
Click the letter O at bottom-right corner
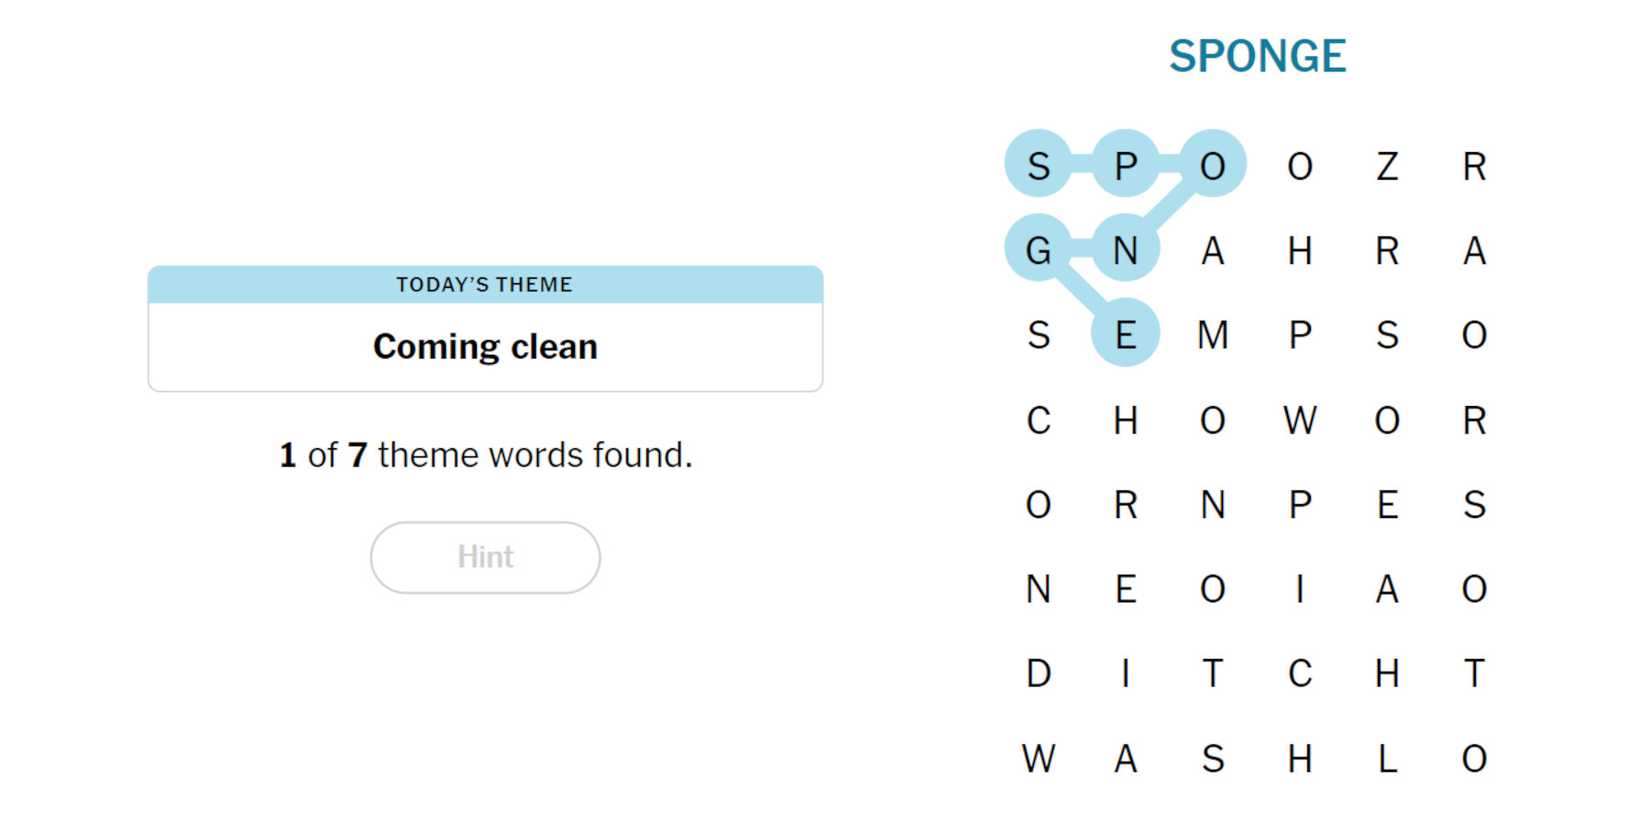1475,758
